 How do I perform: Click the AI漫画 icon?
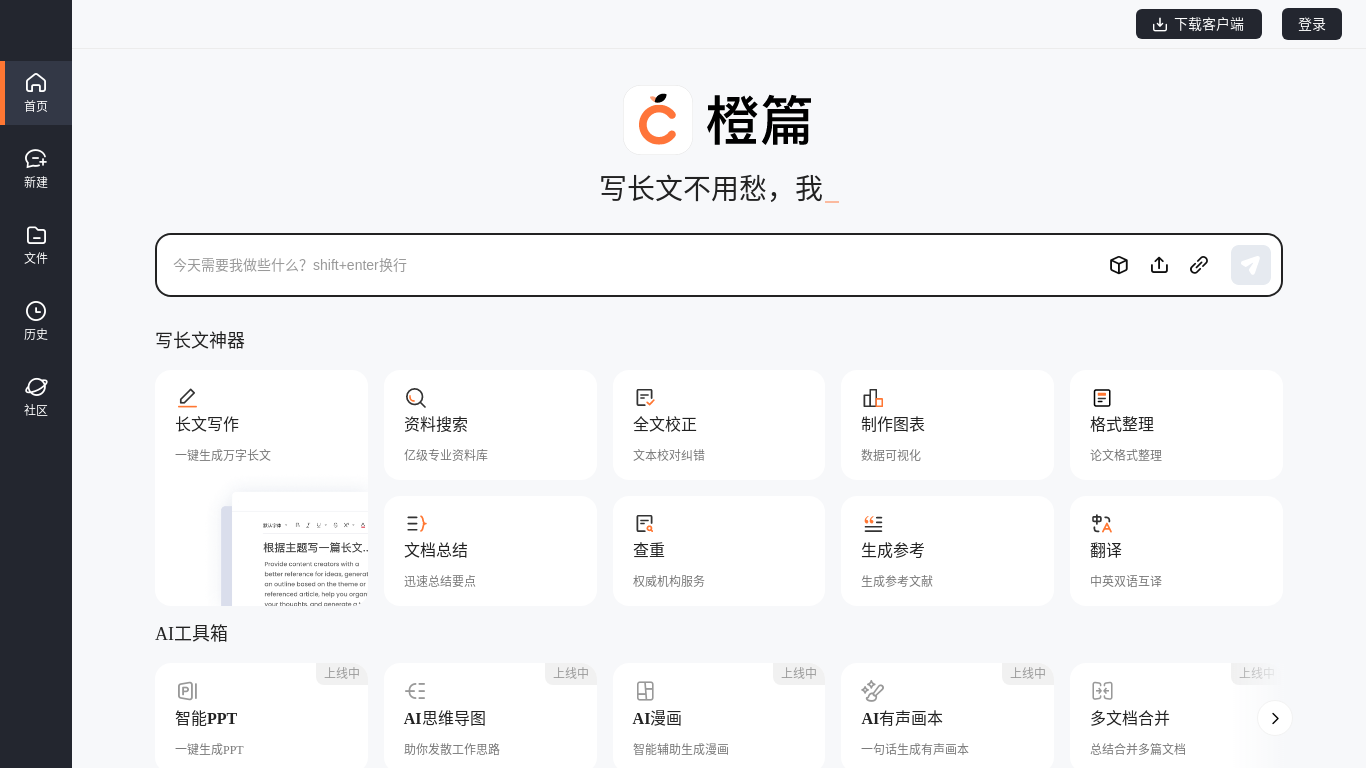645,691
